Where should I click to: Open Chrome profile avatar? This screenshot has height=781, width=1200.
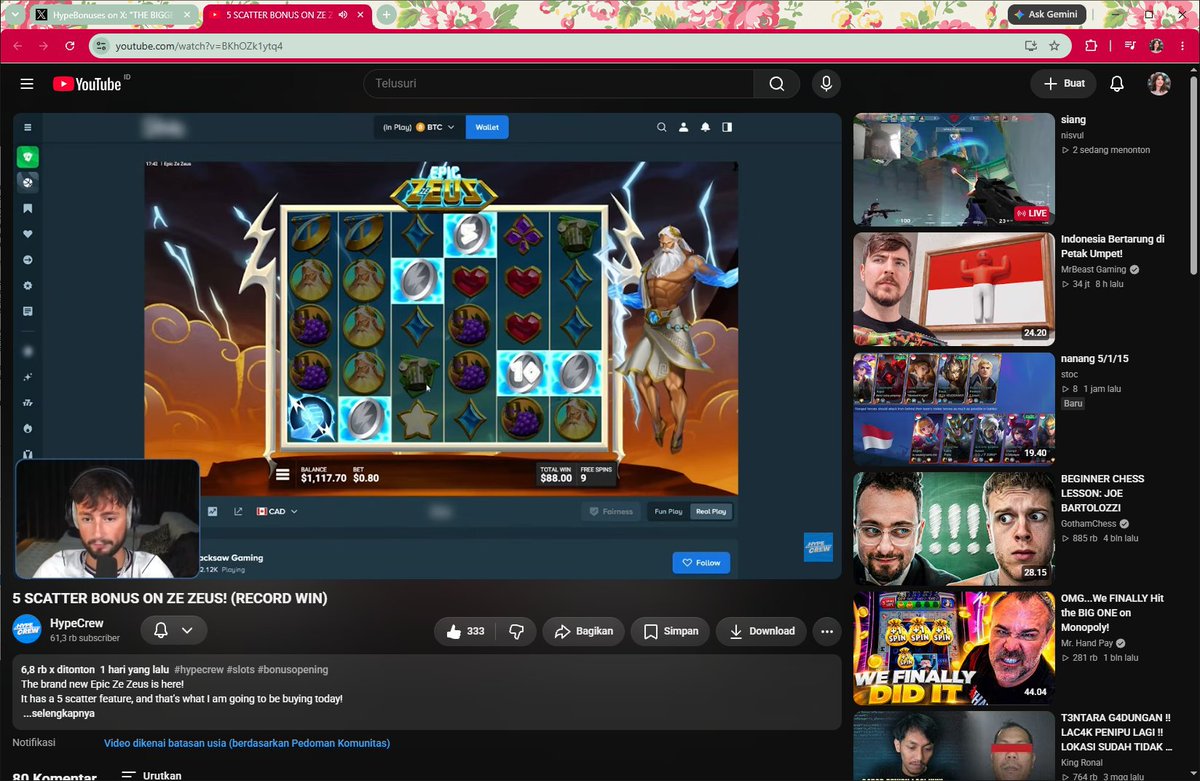coord(1157,46)
